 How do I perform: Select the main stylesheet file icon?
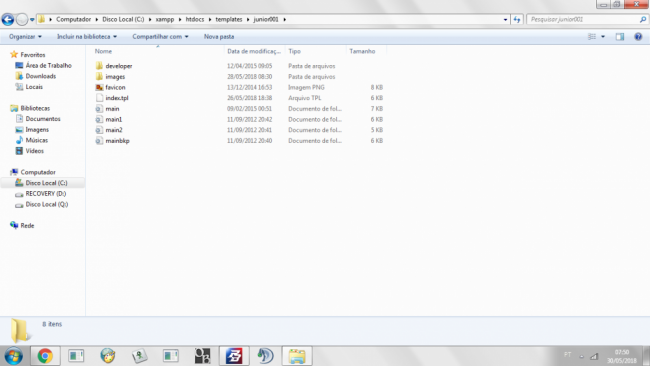(99, 109)
